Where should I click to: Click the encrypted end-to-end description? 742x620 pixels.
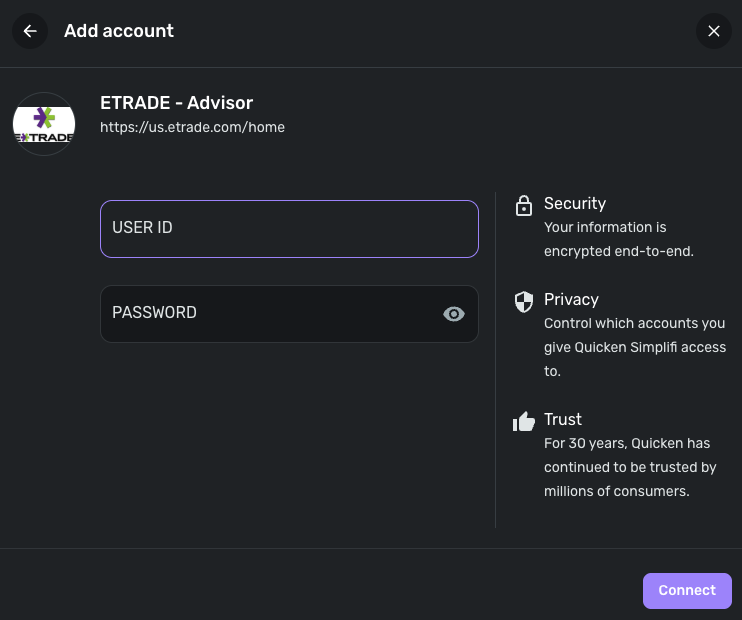[x=618, y=239]
